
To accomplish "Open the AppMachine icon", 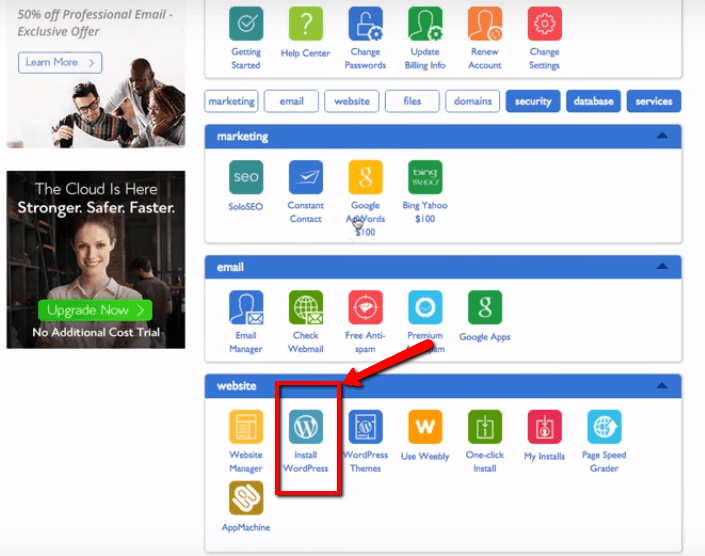I will pos(246,498).
